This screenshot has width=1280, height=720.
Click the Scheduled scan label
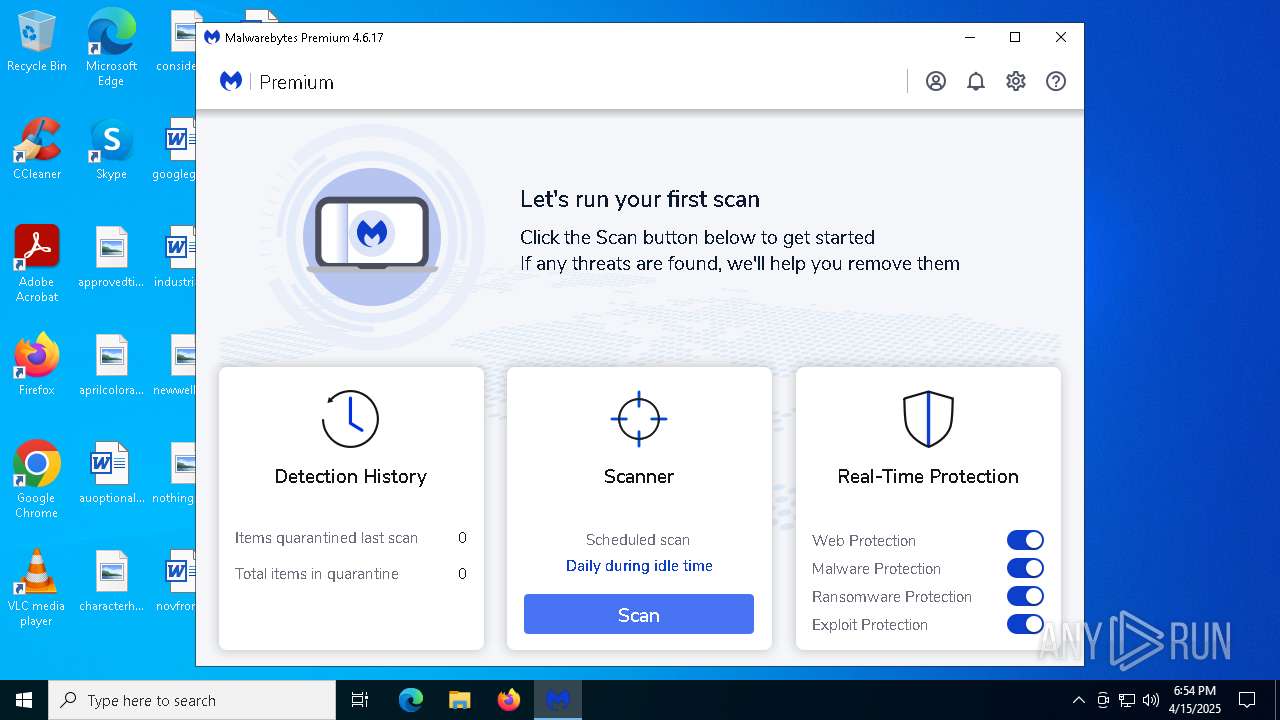638,540
